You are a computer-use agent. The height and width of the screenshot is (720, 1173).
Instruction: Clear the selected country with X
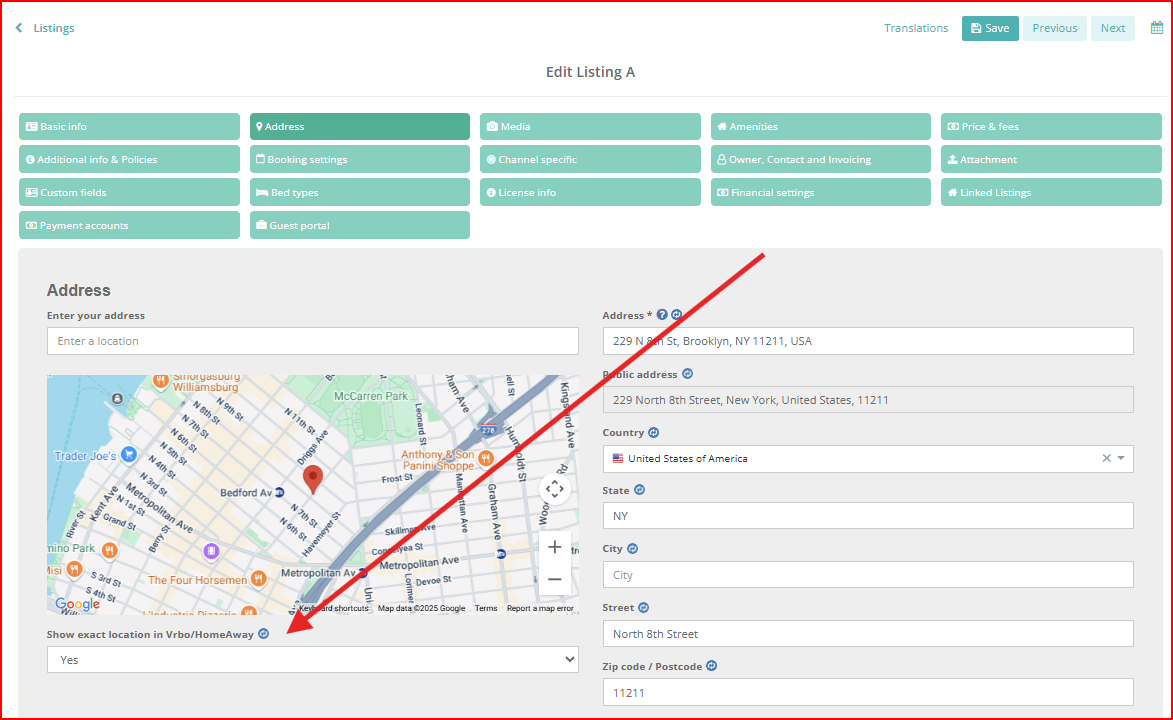tap(1106, 458)
